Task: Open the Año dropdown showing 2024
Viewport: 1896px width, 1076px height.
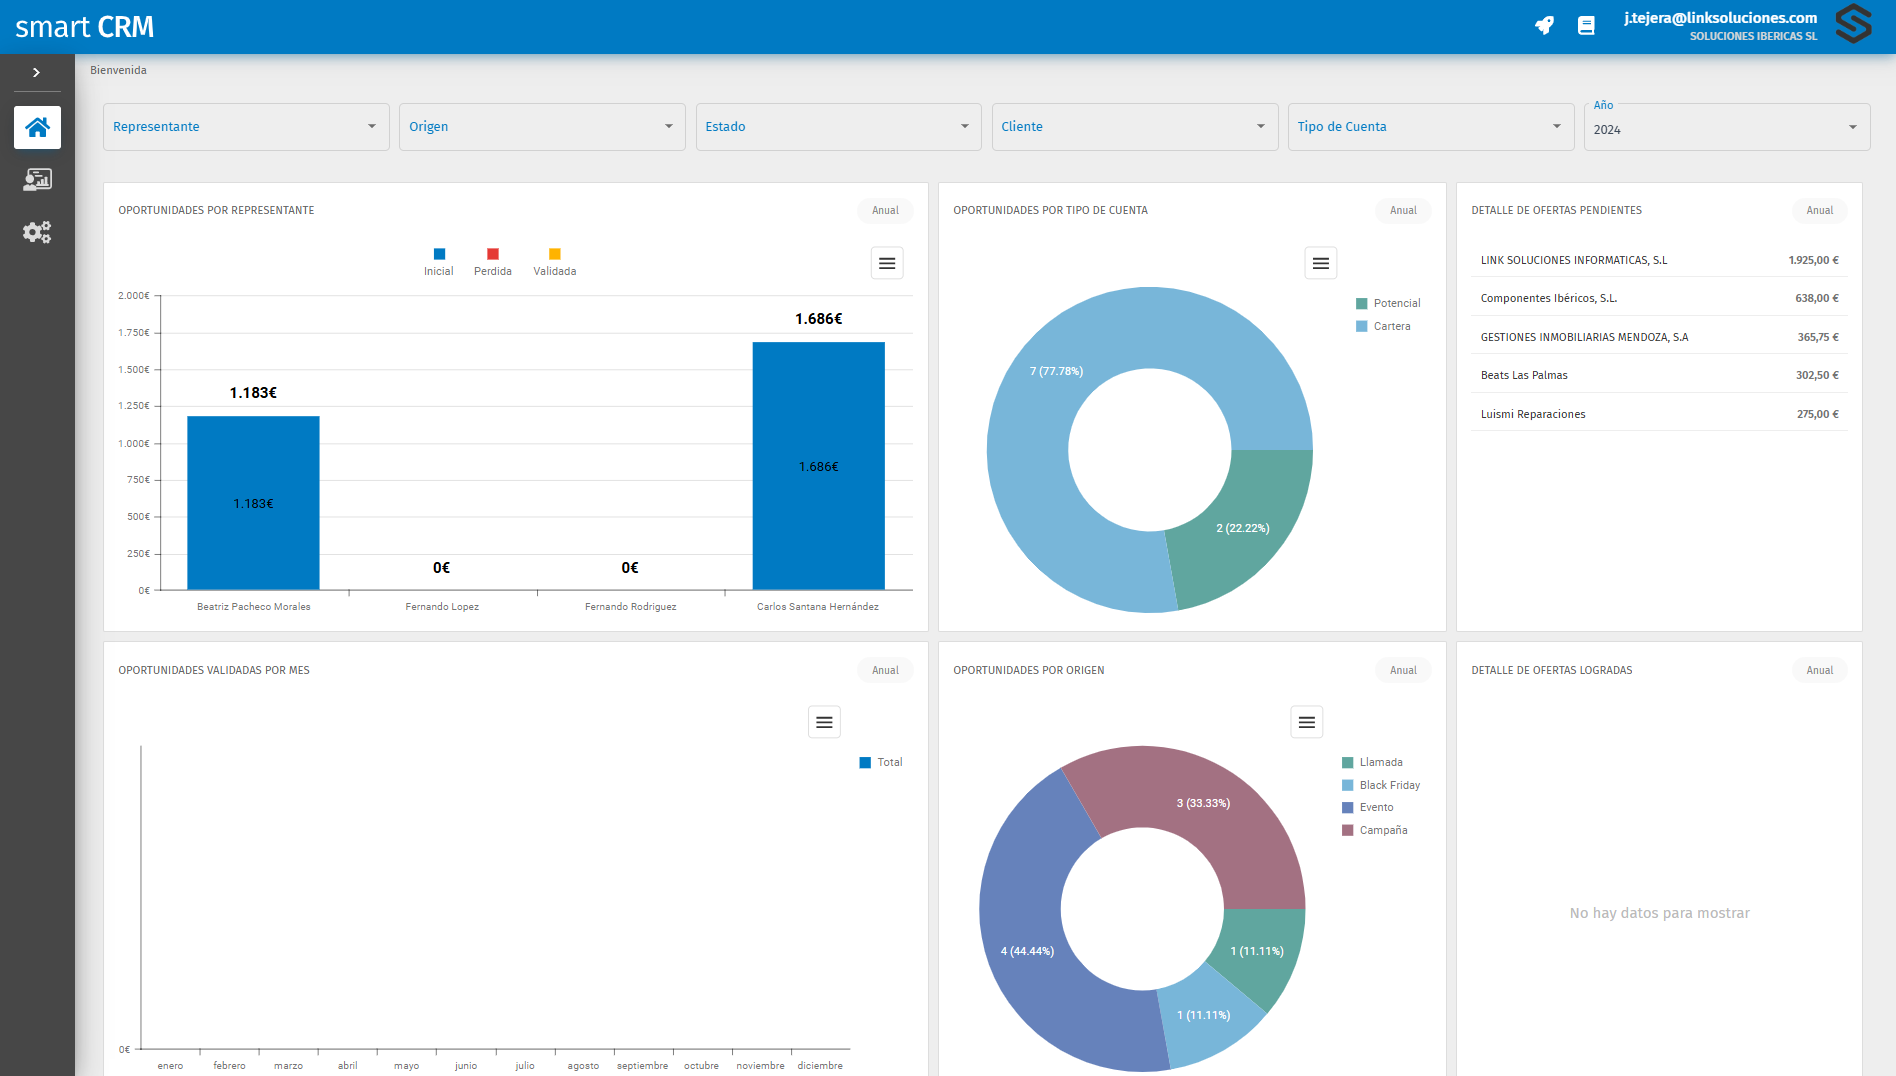Action: click(x=1726, y=128)
